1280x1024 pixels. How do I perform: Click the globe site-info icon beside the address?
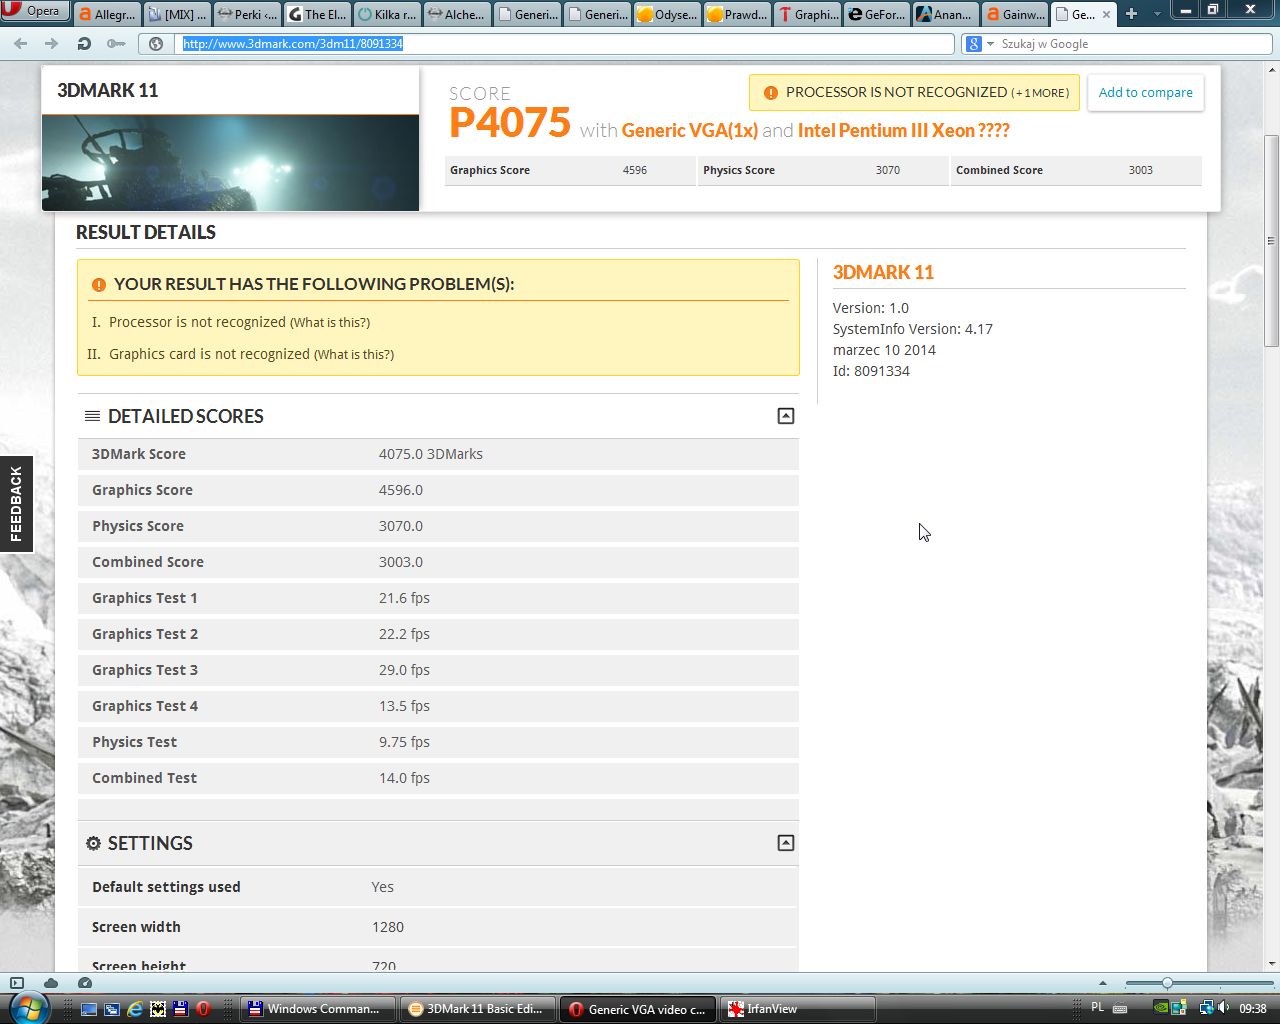pos(156,44)
